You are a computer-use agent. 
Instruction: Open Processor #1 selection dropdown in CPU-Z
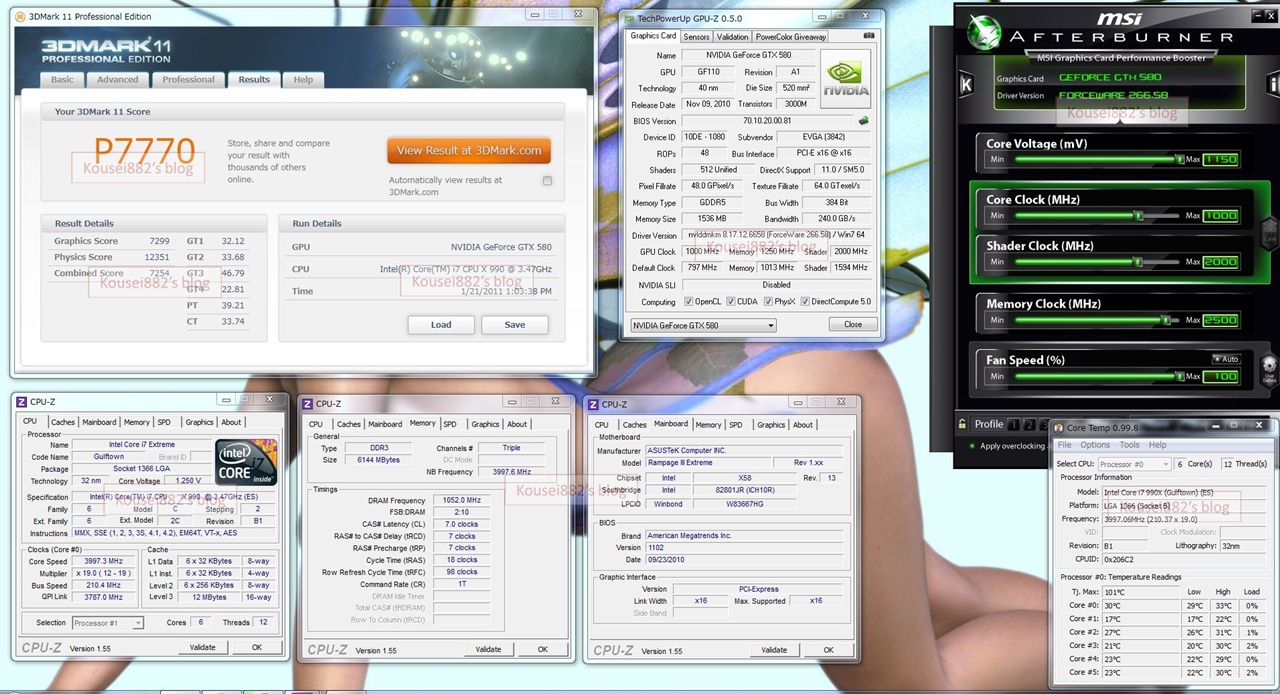[x=107, y=623]
